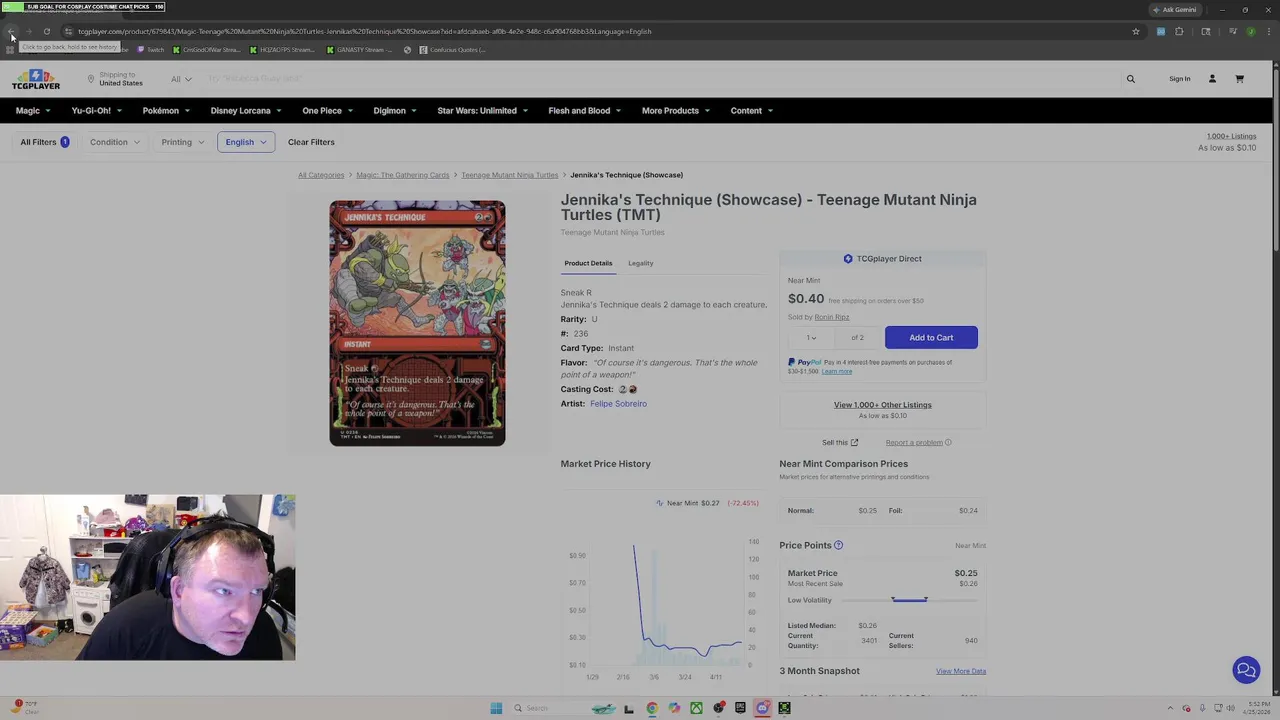Select the Legality tab
This screenshot has height=720, width=1280.
(641, 263)
